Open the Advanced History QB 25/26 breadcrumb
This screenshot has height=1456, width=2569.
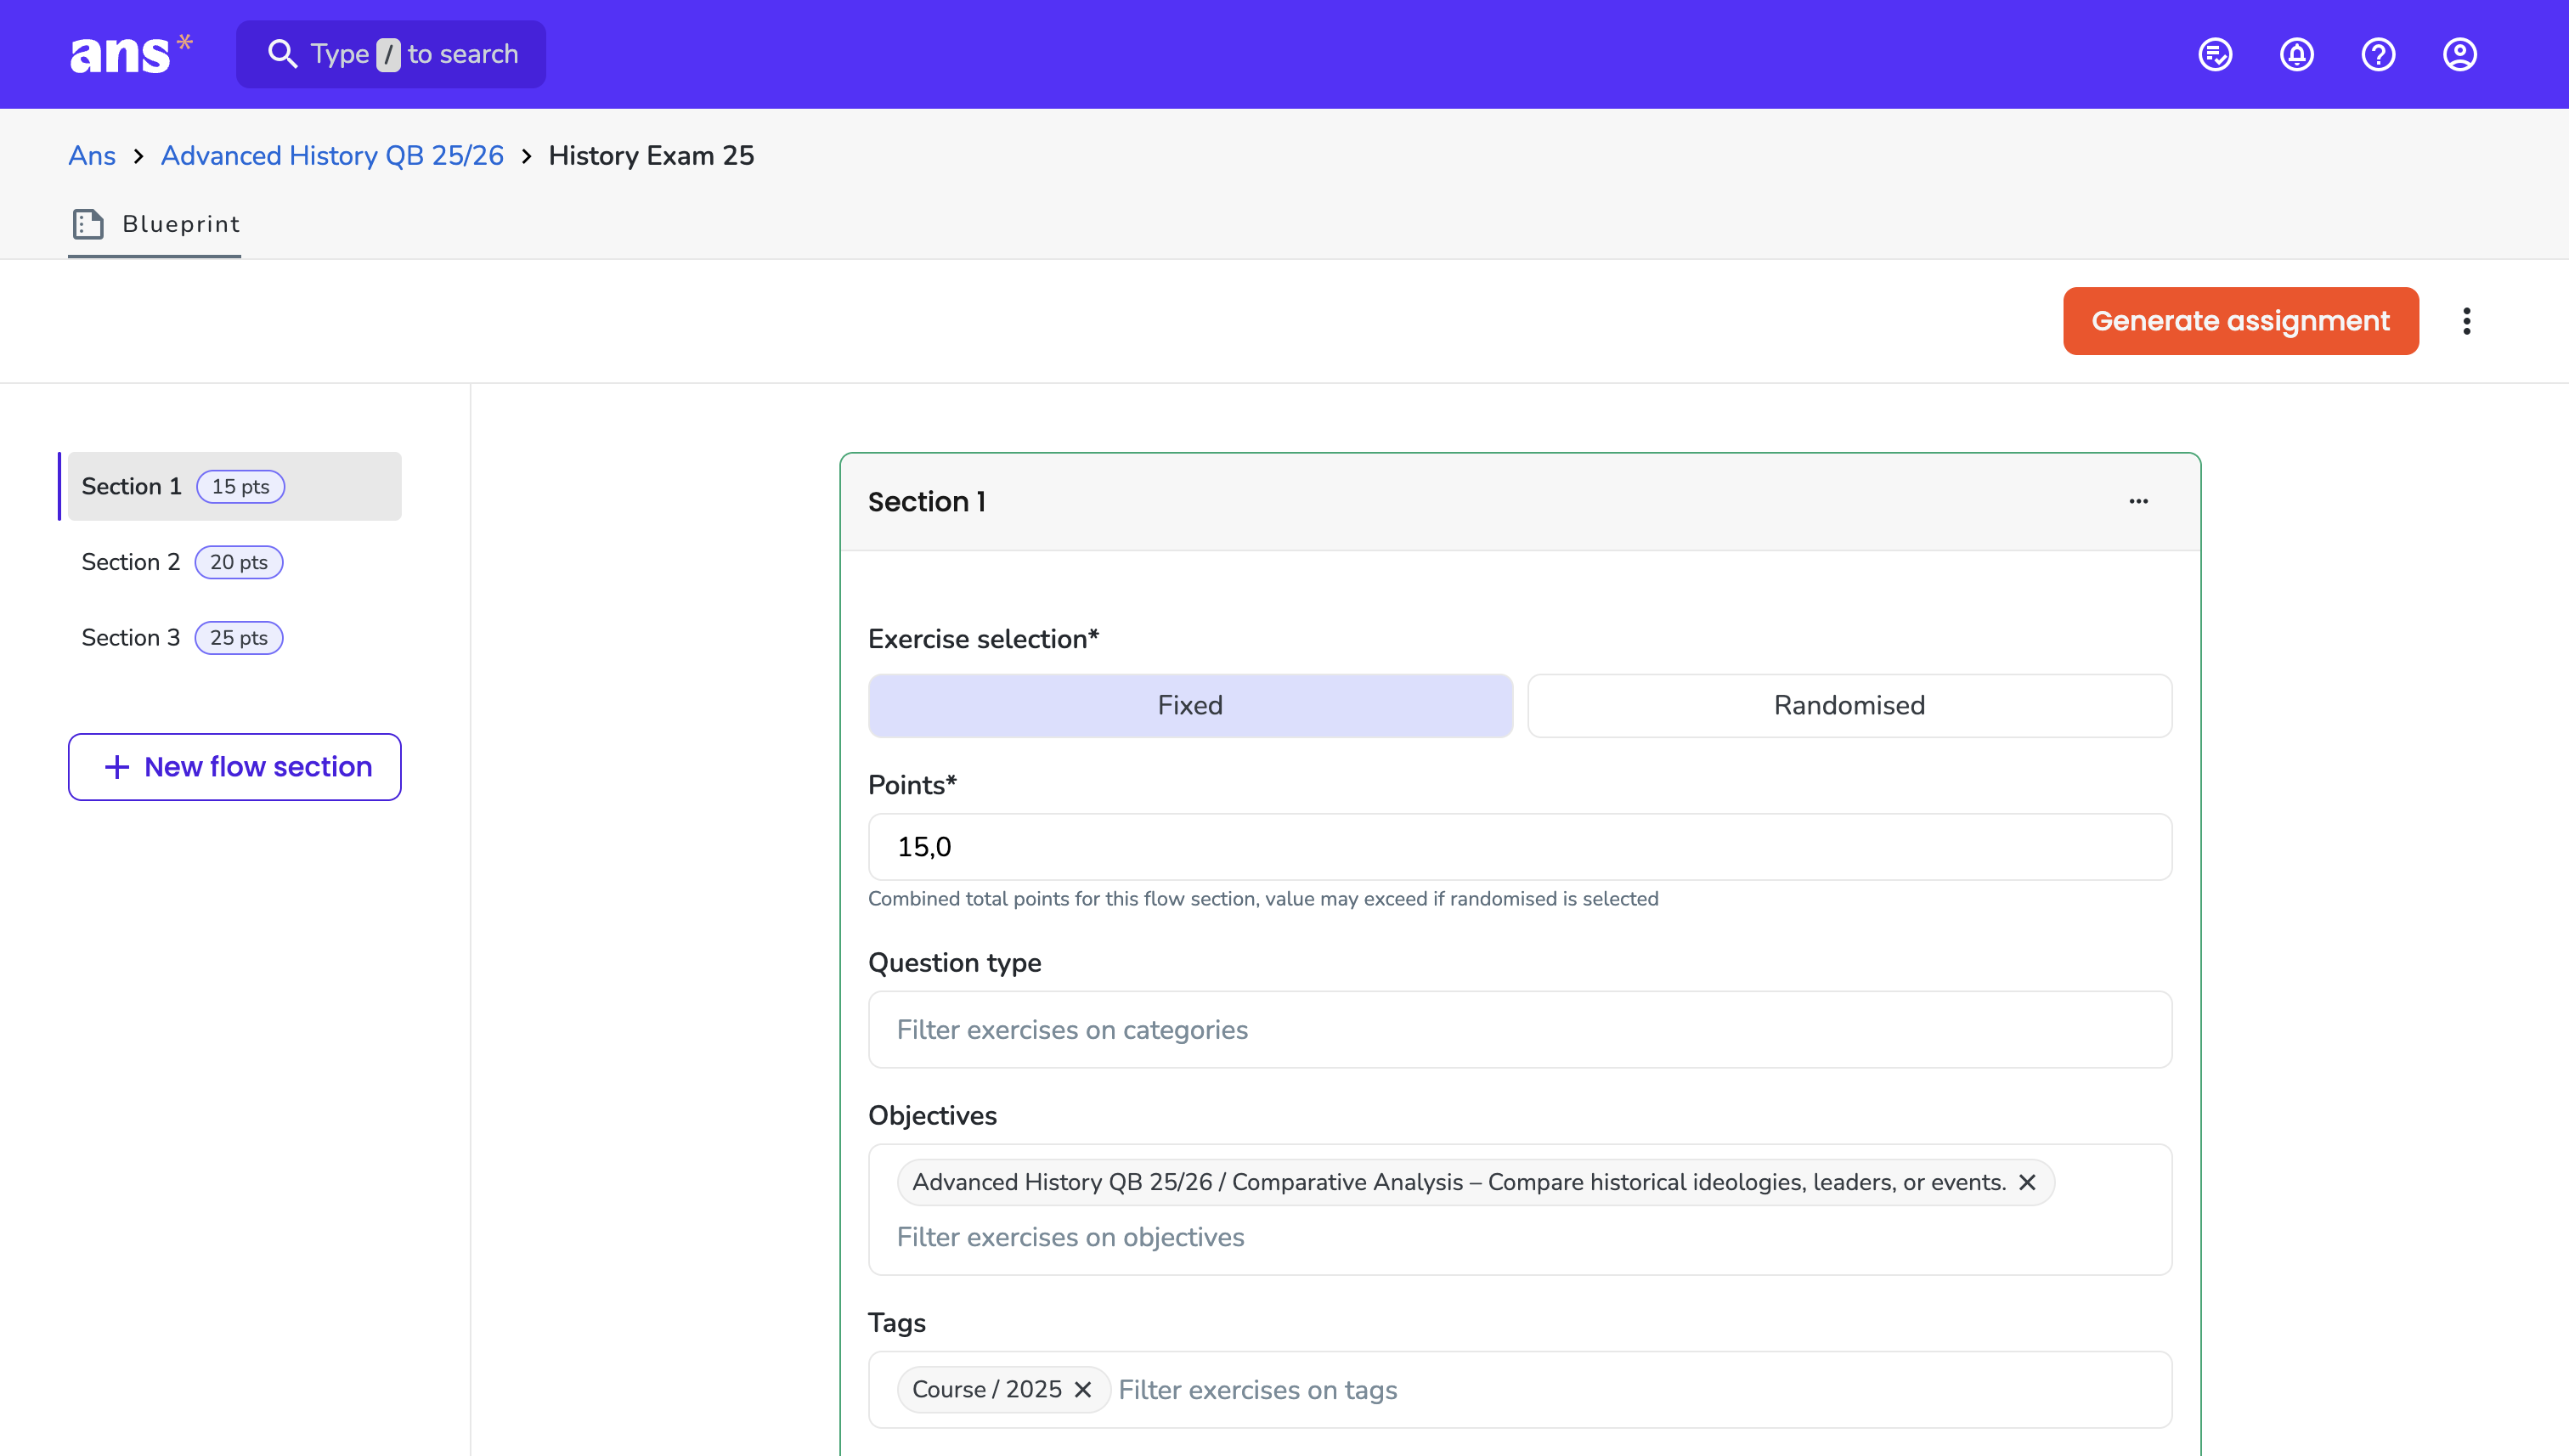[x=332, y=156]
